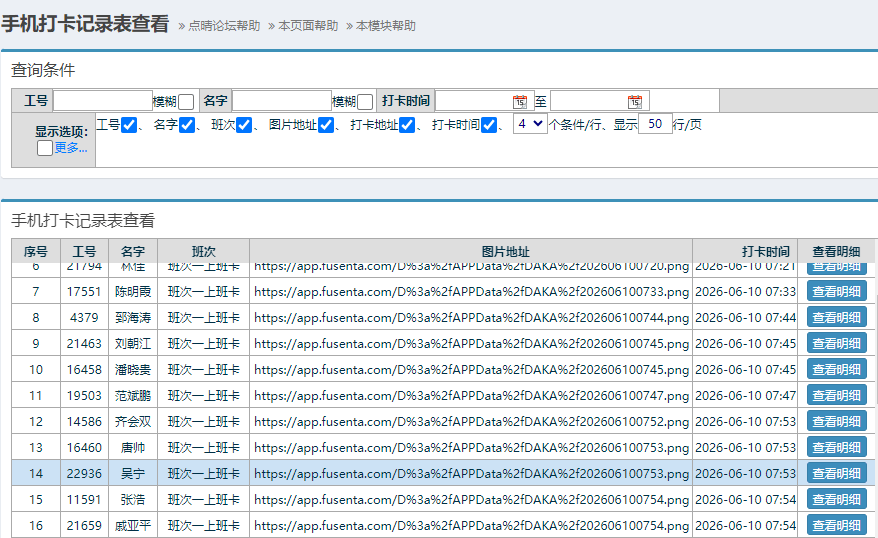Click 查看明细 for row 13 唐帅
Image resolution: width=878 pixels, height=538 pixels.
tap(837, 447)
